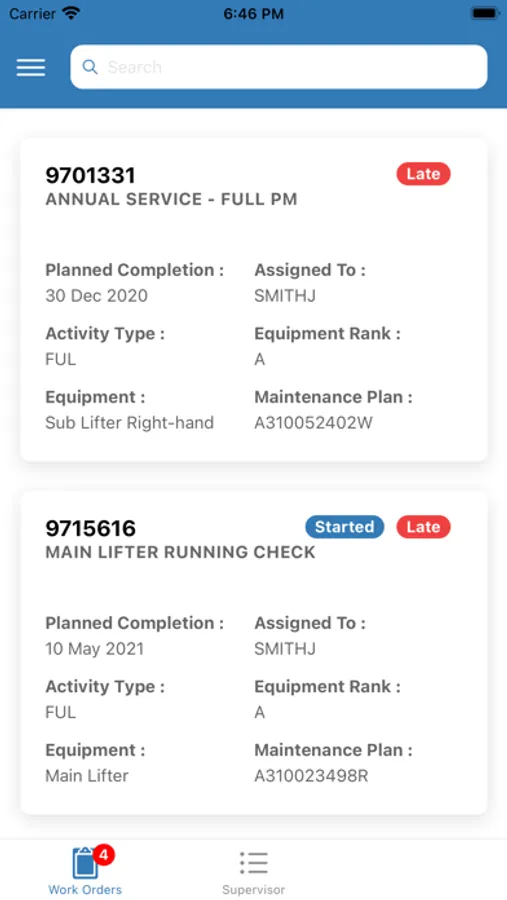Check the Wi-Fi status icon
Image resolution: width=507 pixels, height=900 pixels.
71,13
